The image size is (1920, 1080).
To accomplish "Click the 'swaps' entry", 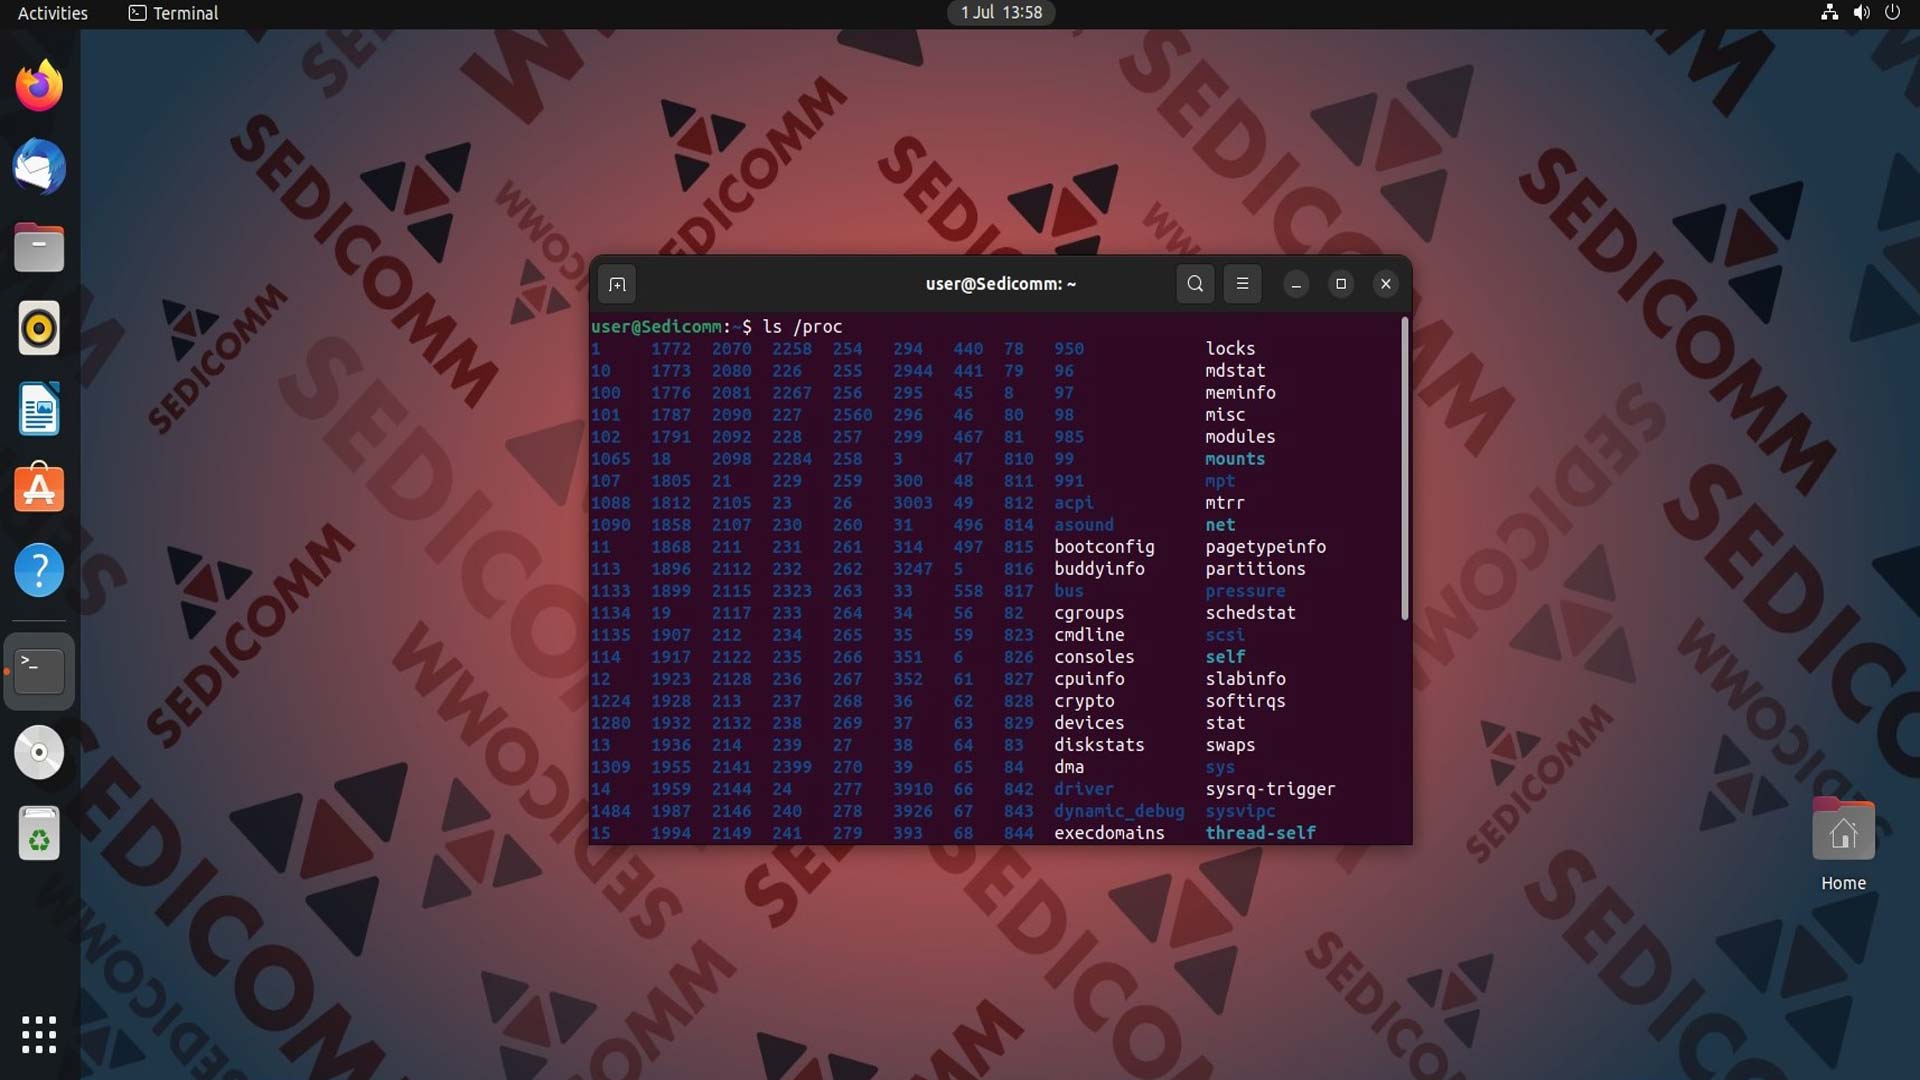I will (x=1230, y=745).
